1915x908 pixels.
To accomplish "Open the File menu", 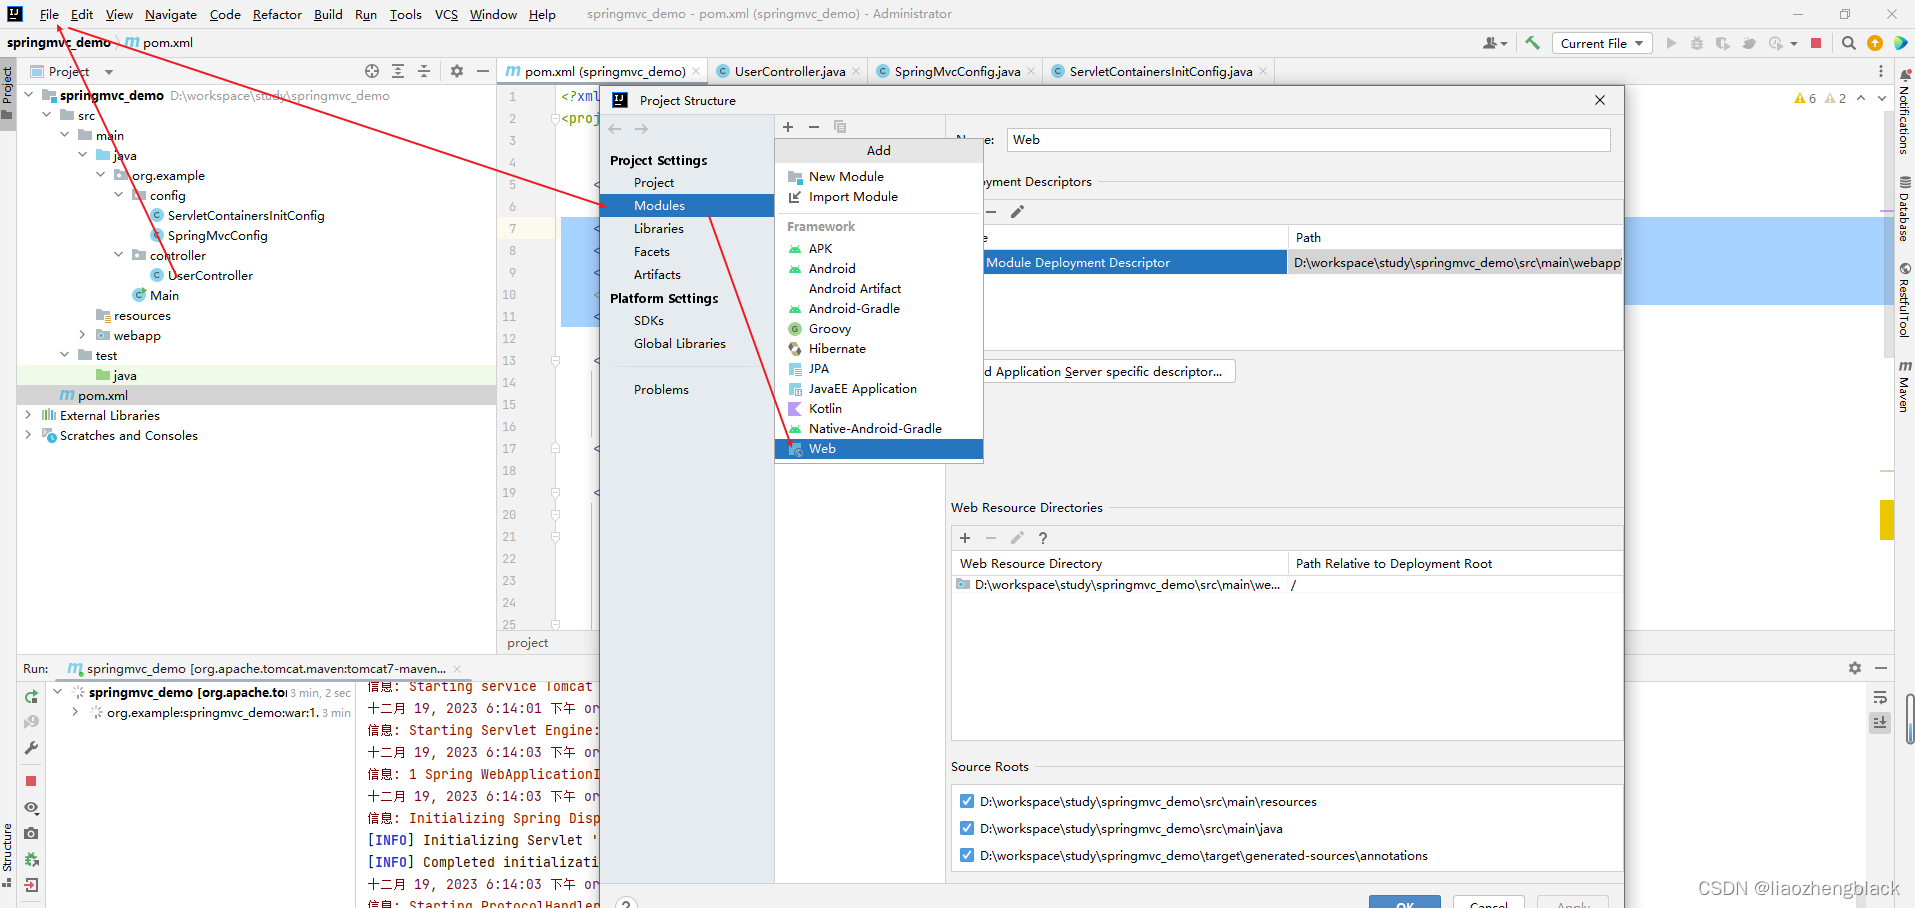I will (49, 14).
